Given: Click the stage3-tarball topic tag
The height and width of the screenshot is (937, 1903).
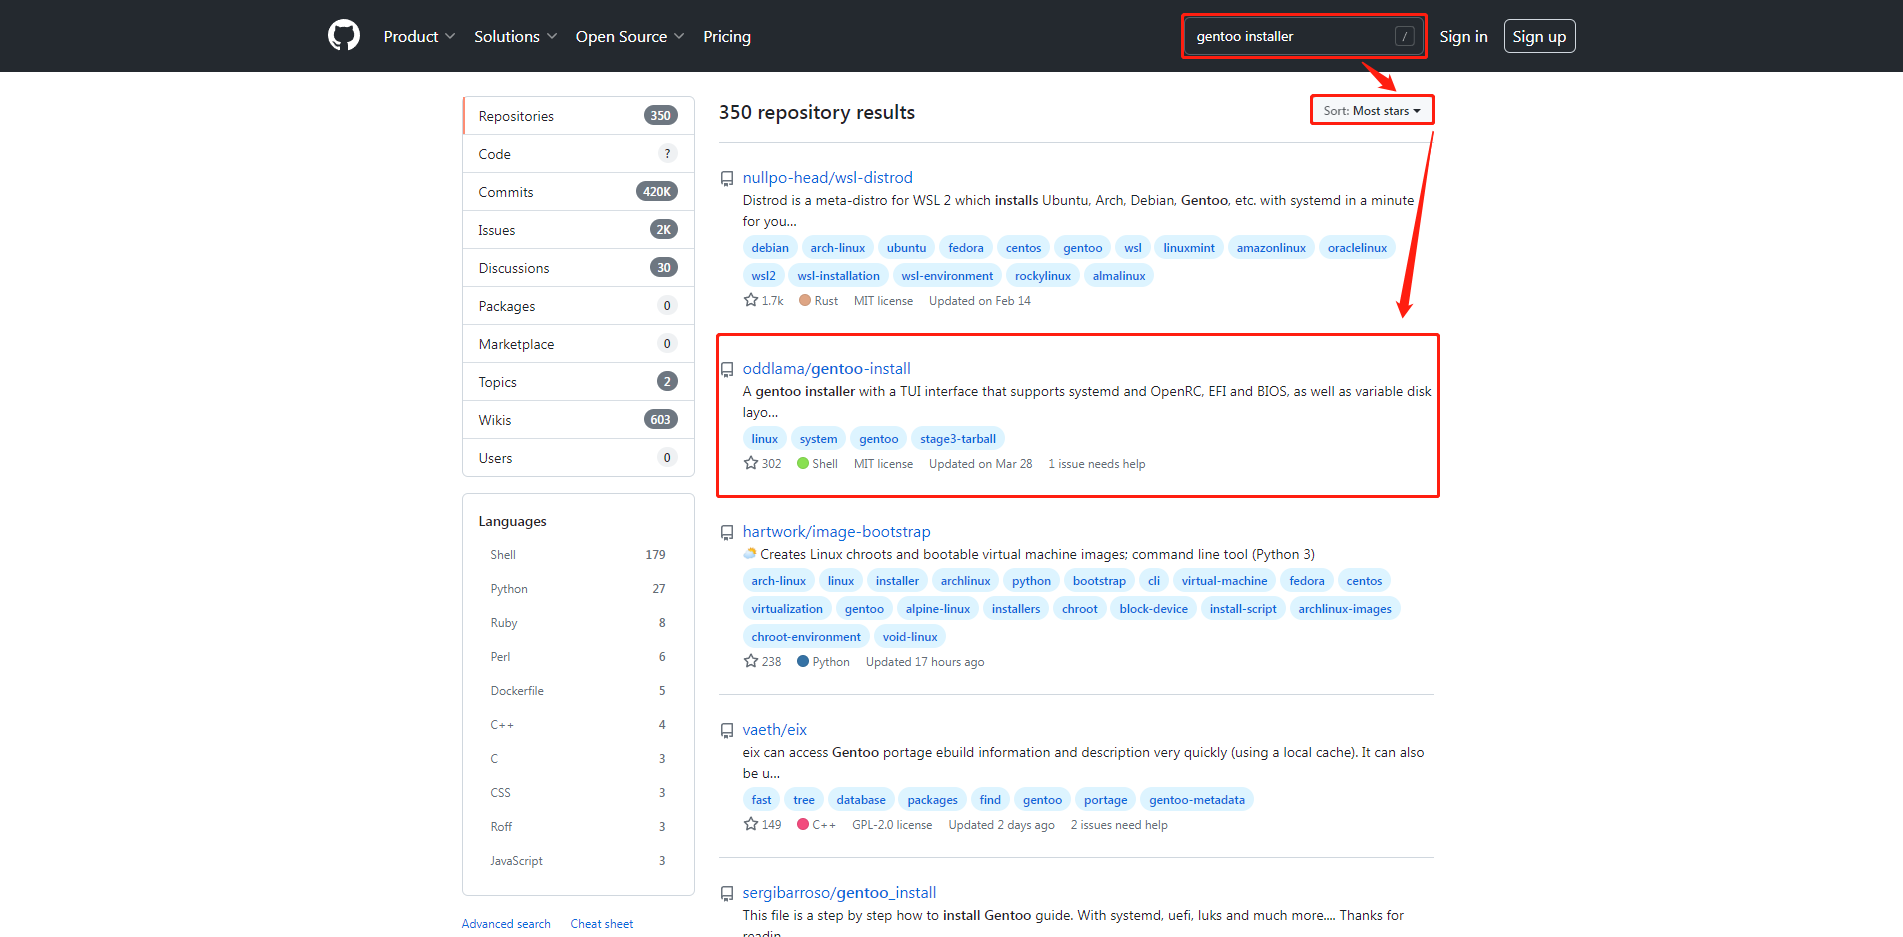Looking at the screenshot, I should pos(958,439).
